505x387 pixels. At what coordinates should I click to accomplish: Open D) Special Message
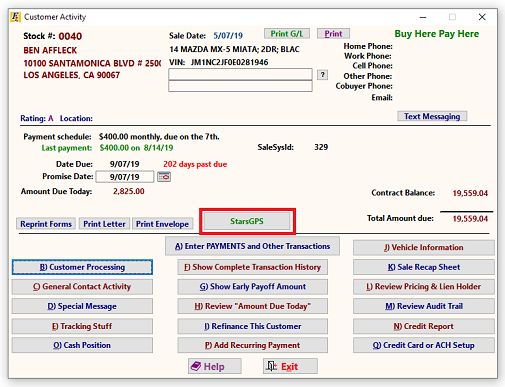click(x=82, y=306)
